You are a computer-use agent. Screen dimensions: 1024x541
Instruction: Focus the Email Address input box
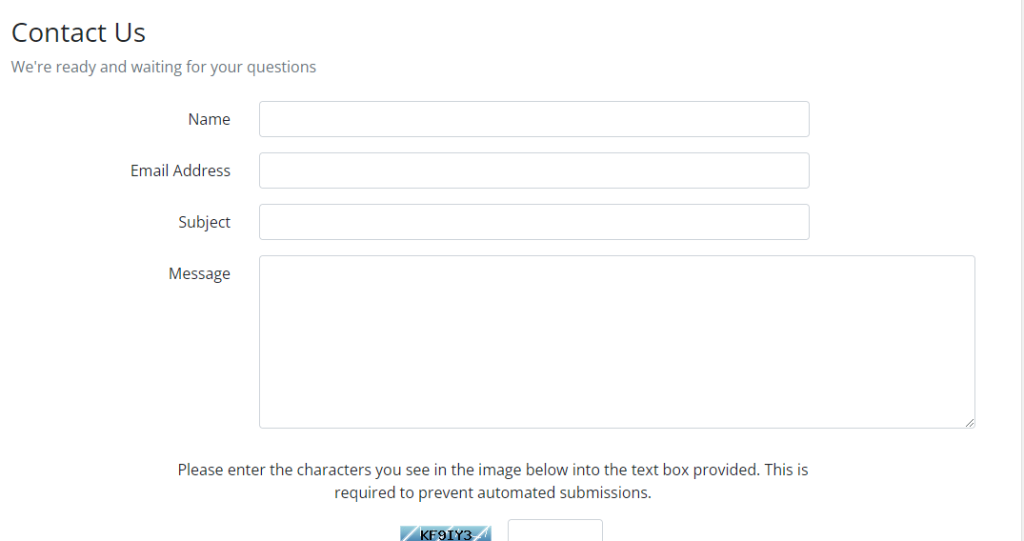click(x=534, y=171)
